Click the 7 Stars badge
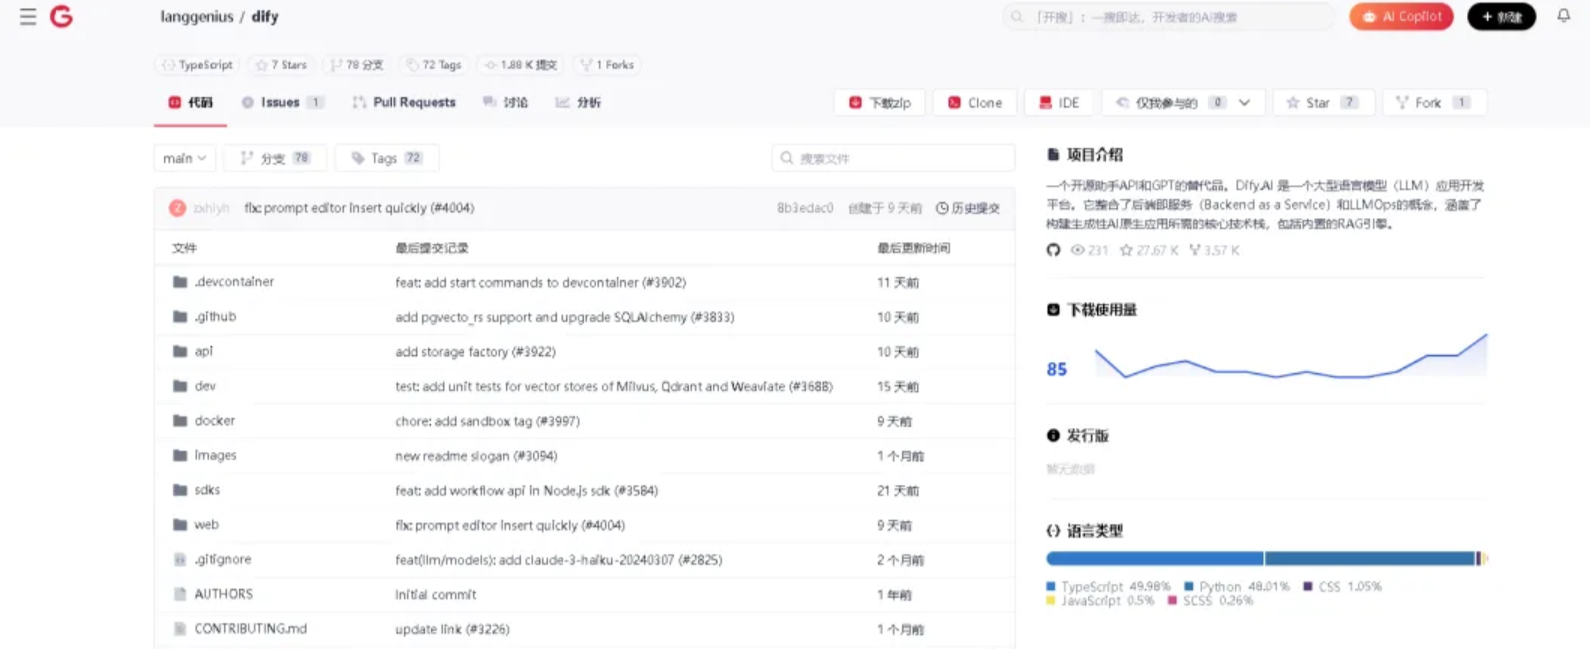 tap(281, 65)
